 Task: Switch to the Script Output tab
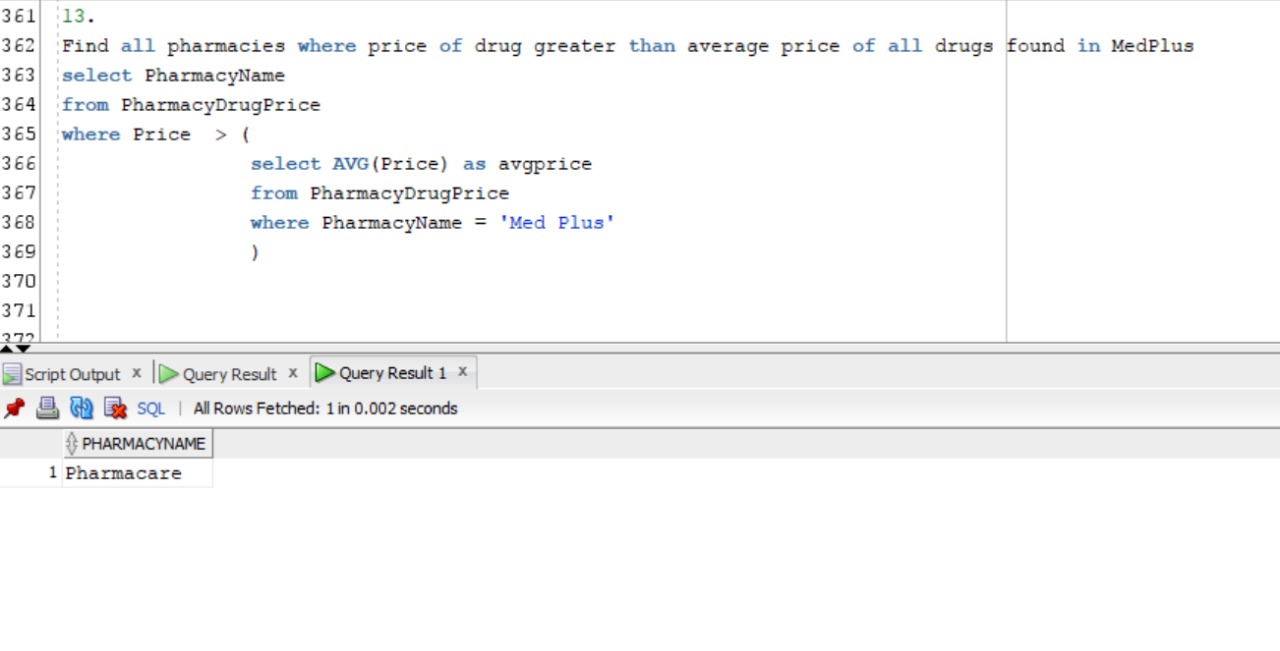pyautogui.click(x=72, y=373)
